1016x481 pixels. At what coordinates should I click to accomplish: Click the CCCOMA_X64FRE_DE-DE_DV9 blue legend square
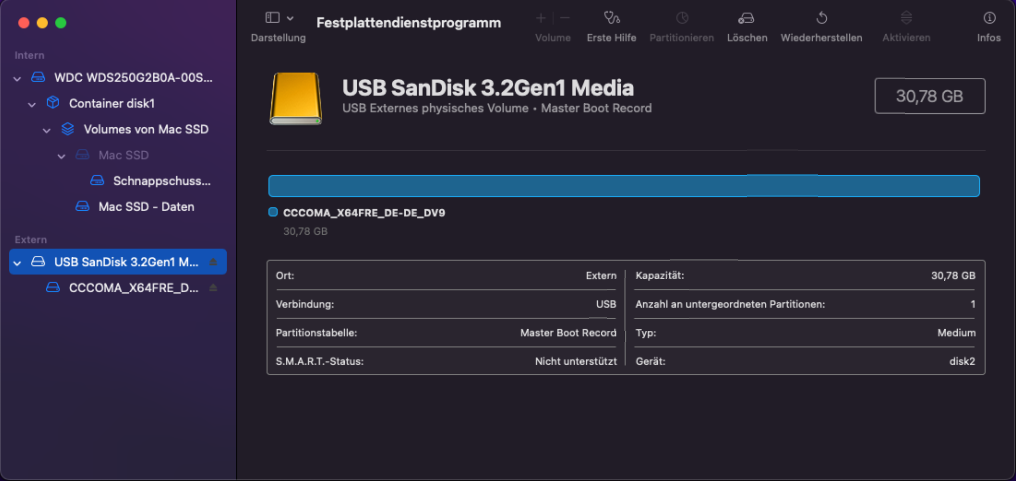click(x=273, y=212)
